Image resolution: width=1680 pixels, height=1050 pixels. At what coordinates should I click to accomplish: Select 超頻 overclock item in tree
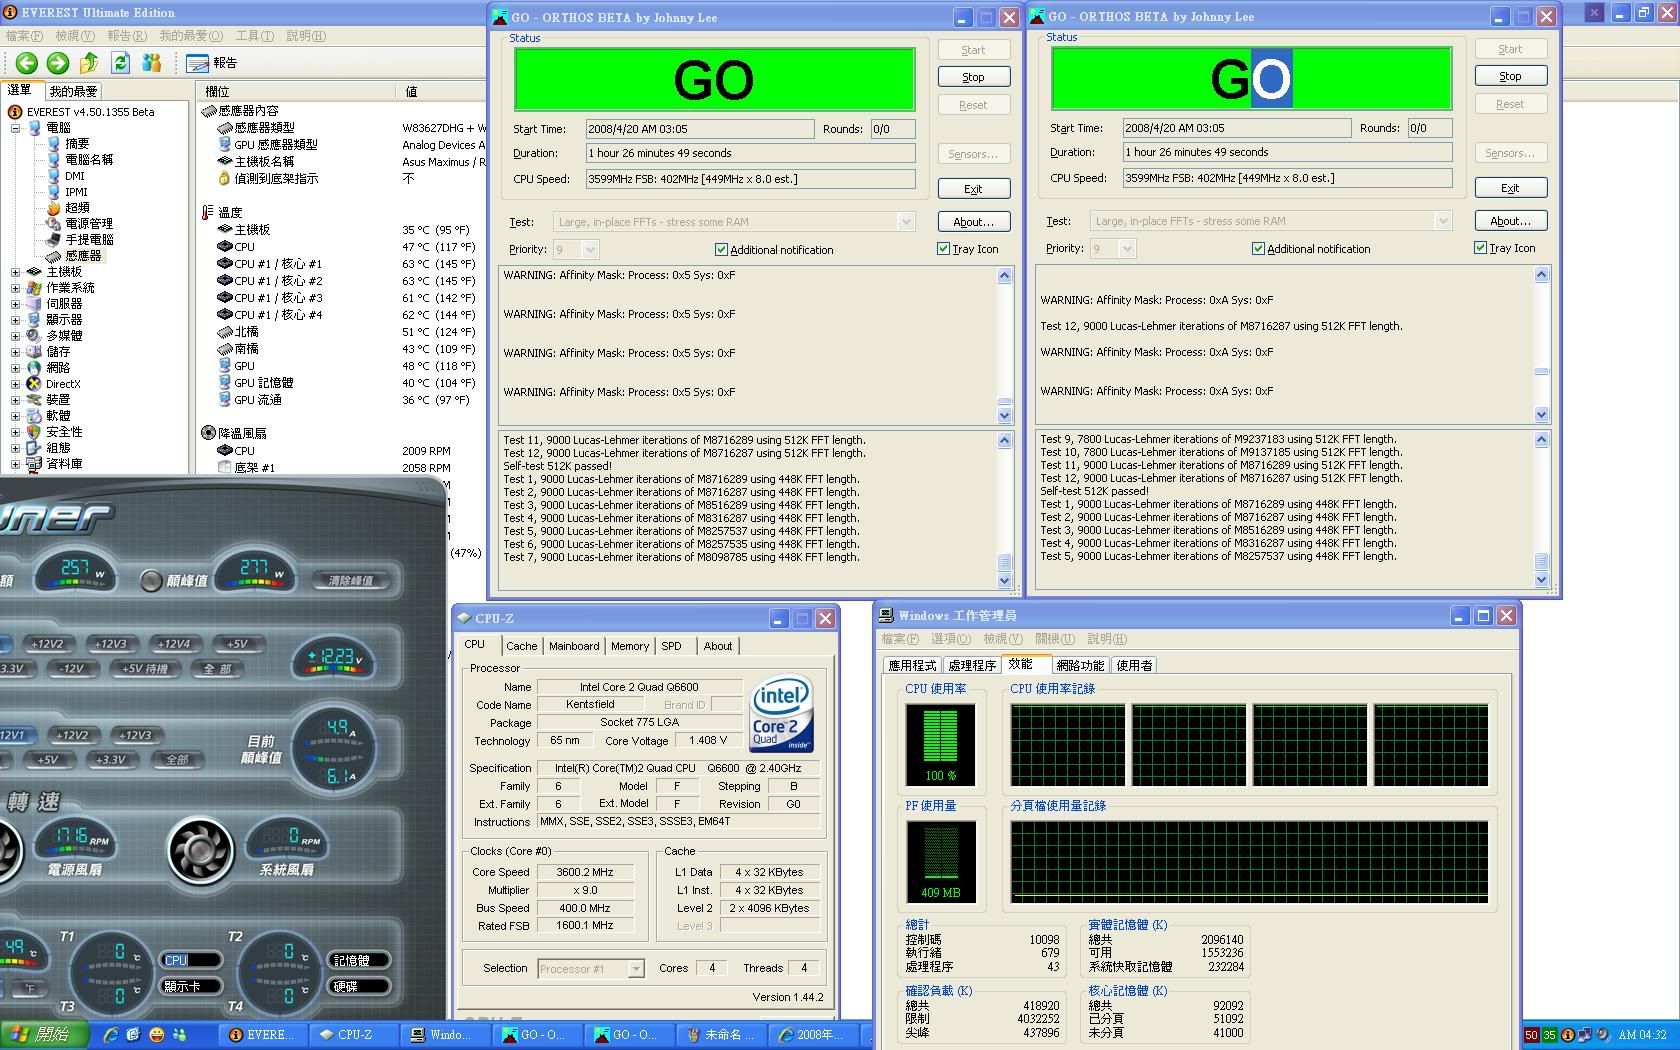[x=77, y=208]
